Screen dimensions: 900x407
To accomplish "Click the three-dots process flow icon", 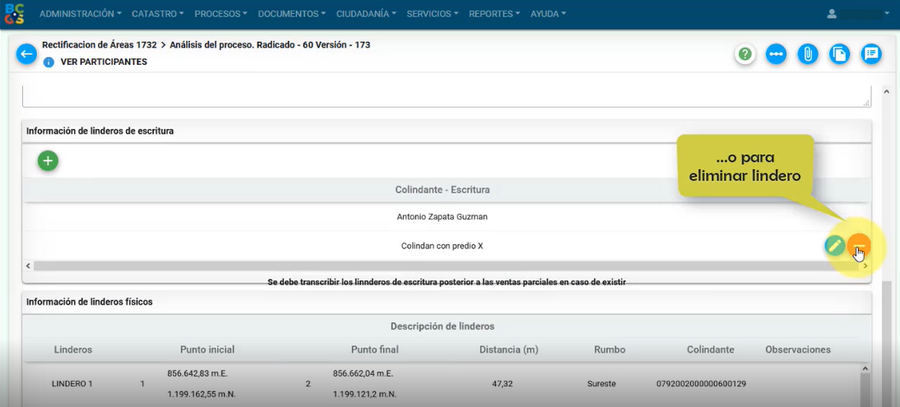I will point(776,54).
